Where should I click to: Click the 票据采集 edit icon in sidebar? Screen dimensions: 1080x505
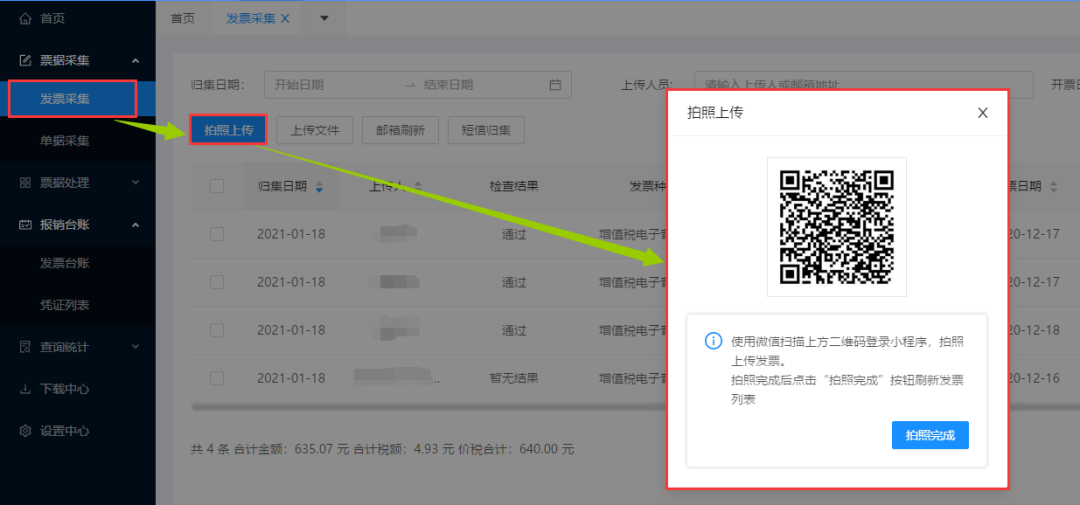(25, 61)
